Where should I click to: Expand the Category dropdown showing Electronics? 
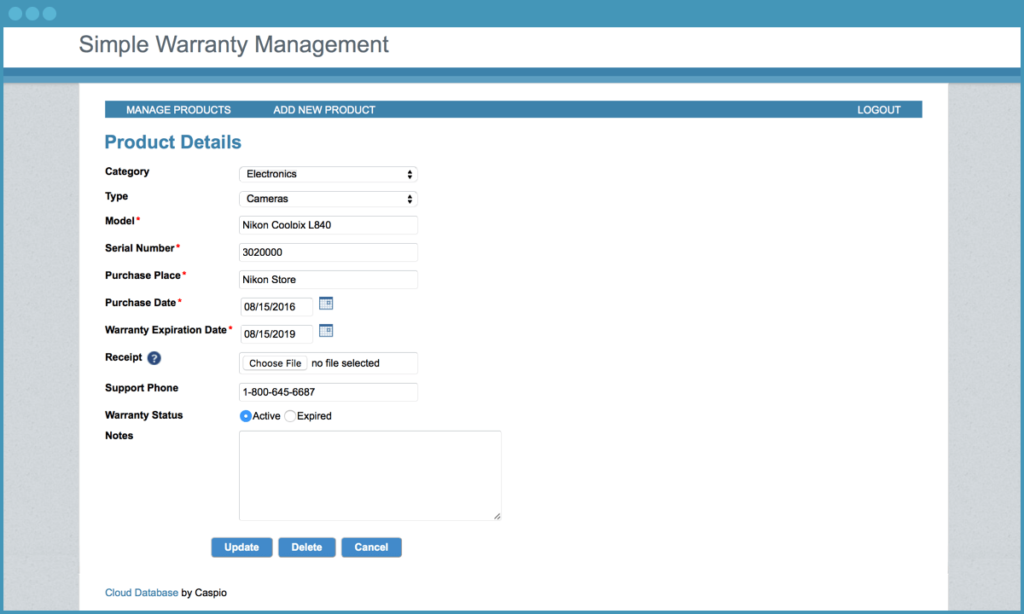328,174
